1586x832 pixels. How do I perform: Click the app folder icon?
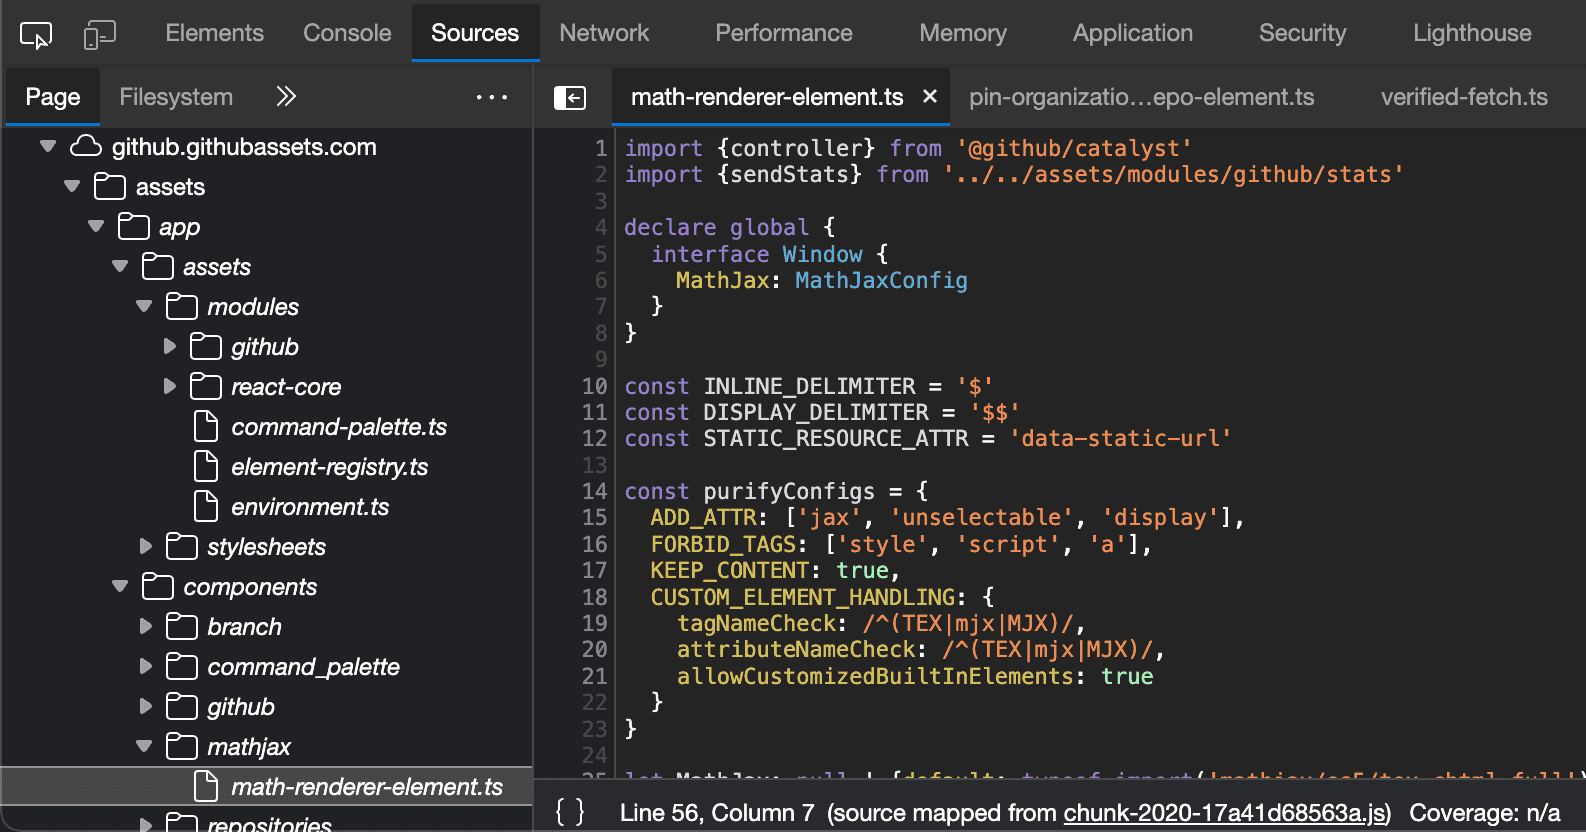pos(134,226)
